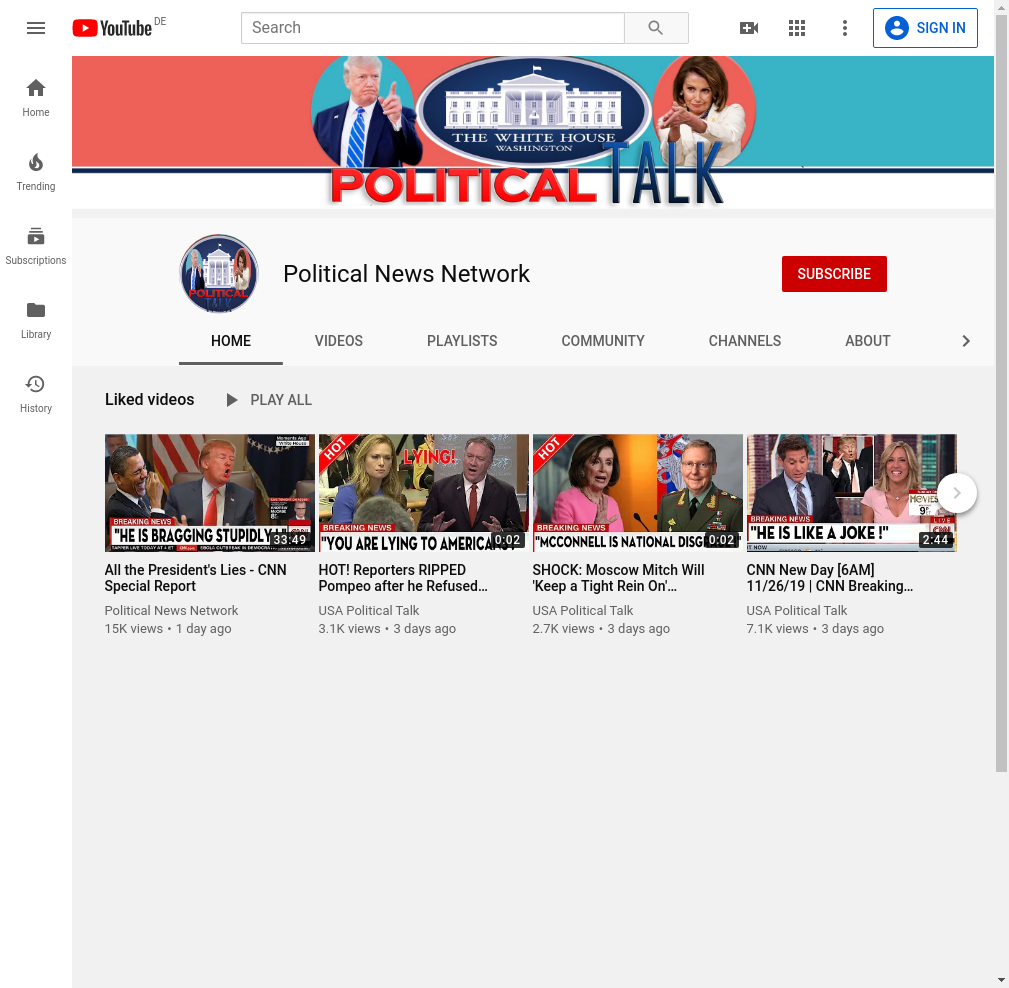Open the hamburger guide menu
The height and width of the screenshot is (988, 1009).
36,28
